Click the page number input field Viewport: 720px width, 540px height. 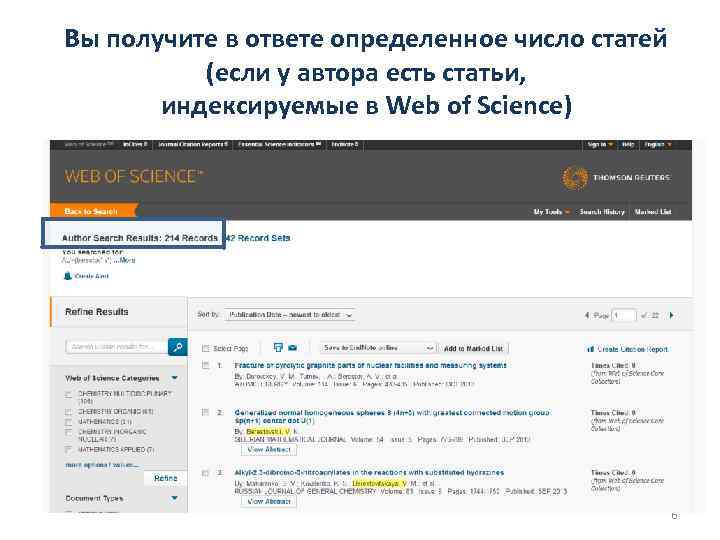624,315
